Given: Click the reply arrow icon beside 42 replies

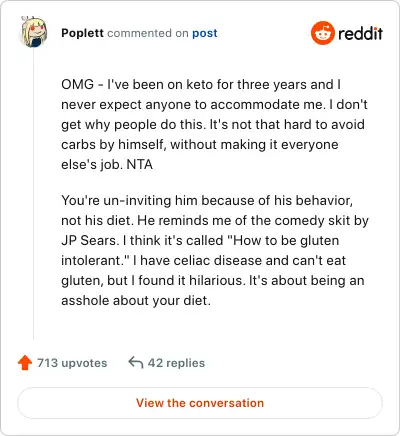Looking at the screenshot, I should coord(136,362).
